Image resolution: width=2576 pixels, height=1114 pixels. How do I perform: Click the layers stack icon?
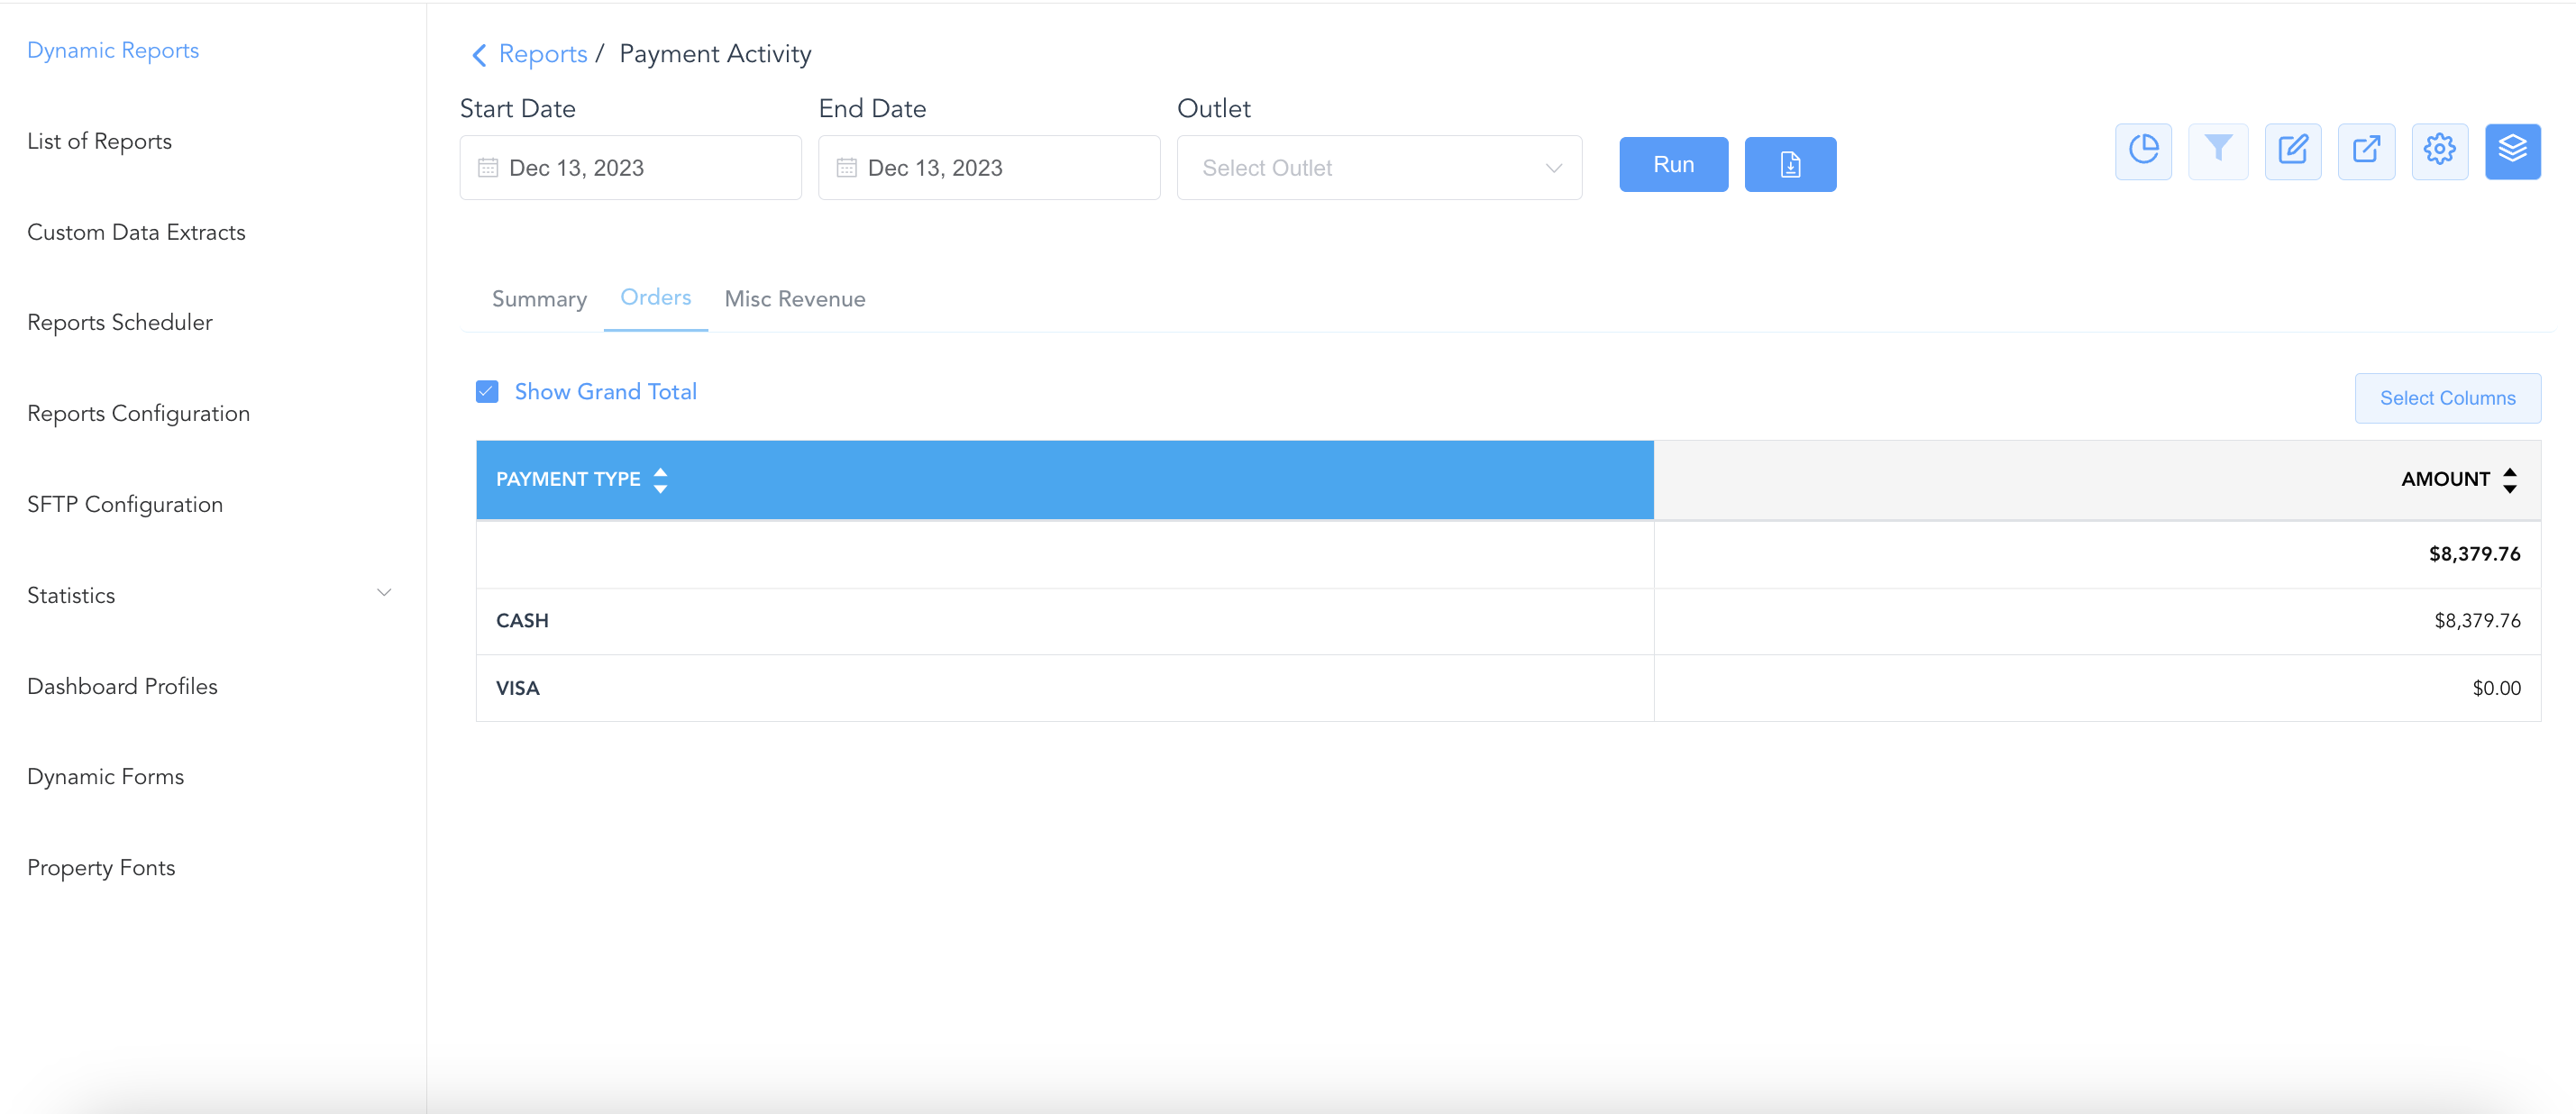pos(2512,151)
